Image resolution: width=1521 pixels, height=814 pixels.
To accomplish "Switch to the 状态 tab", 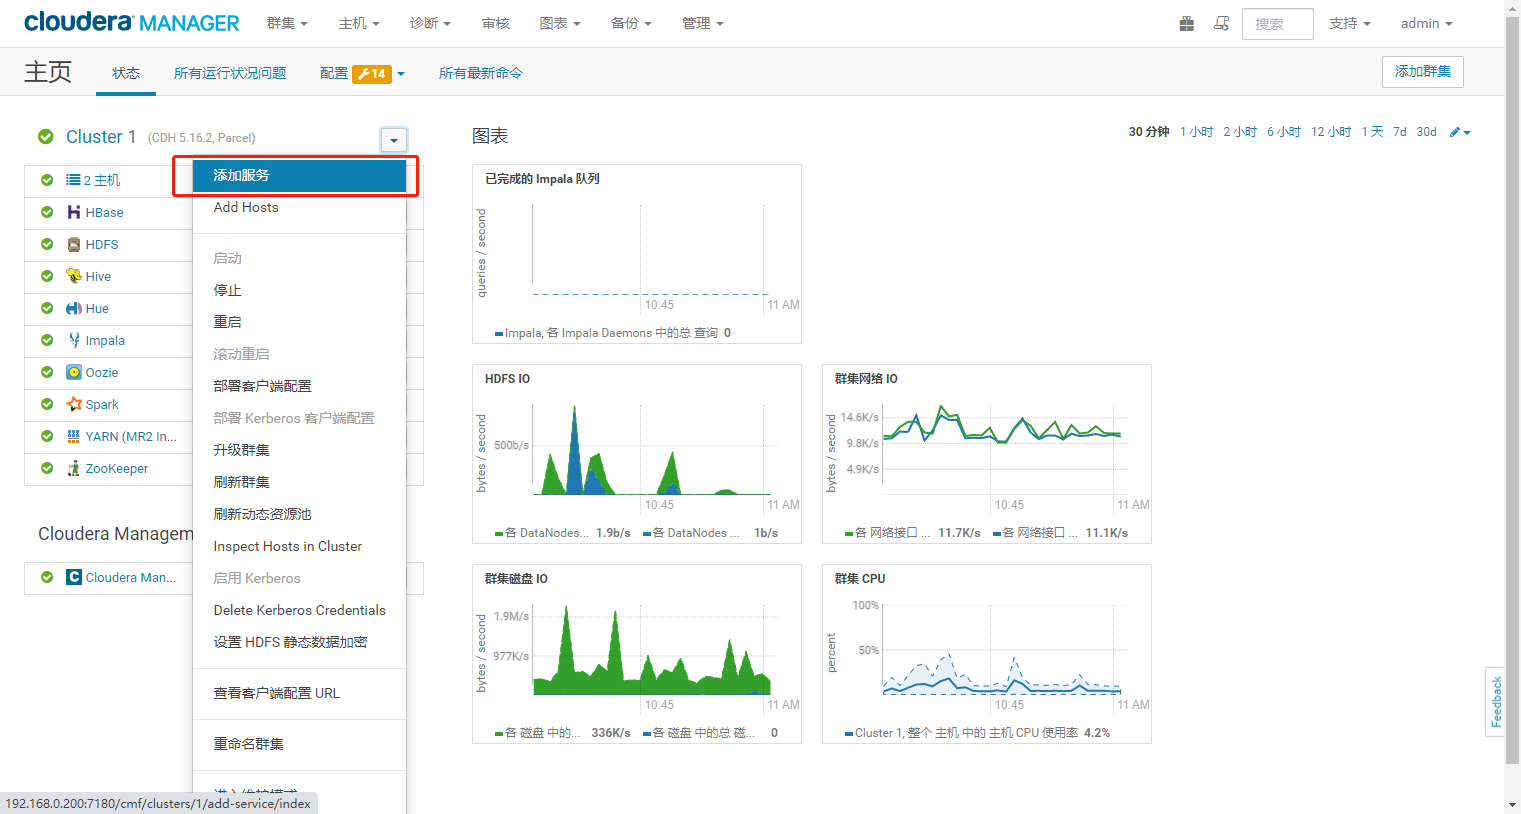I will [126, 73].
